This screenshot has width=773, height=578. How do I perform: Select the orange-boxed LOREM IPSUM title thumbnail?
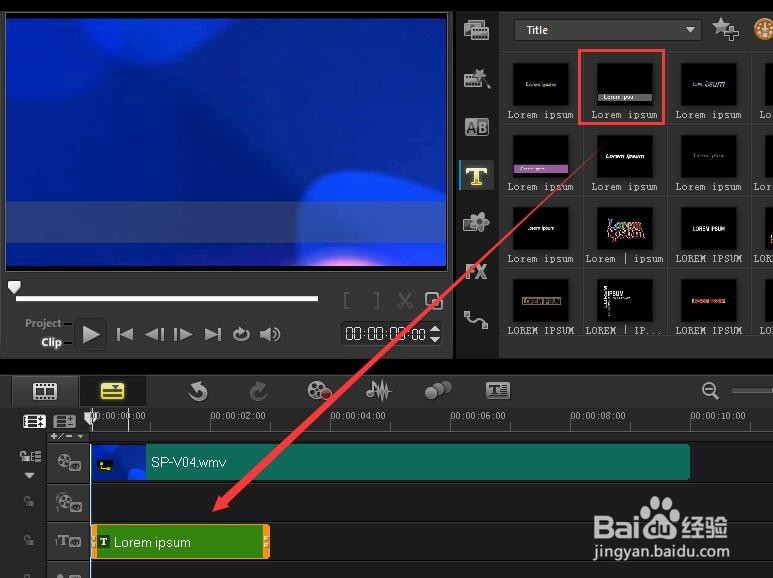tap(540, 300)
